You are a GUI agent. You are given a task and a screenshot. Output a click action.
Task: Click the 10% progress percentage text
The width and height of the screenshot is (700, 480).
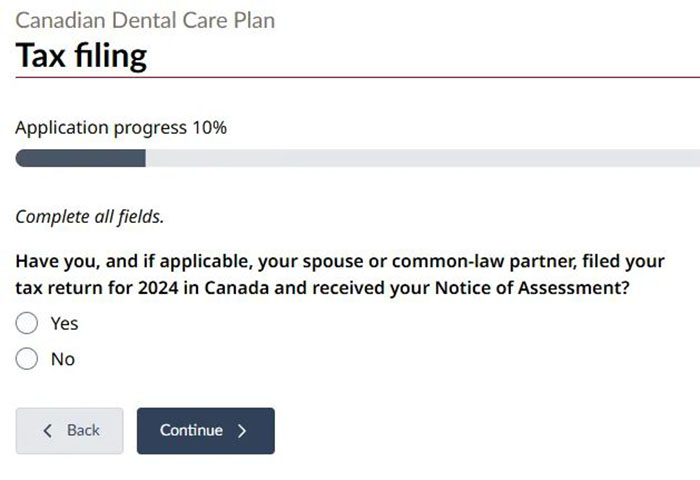point(209,127)
